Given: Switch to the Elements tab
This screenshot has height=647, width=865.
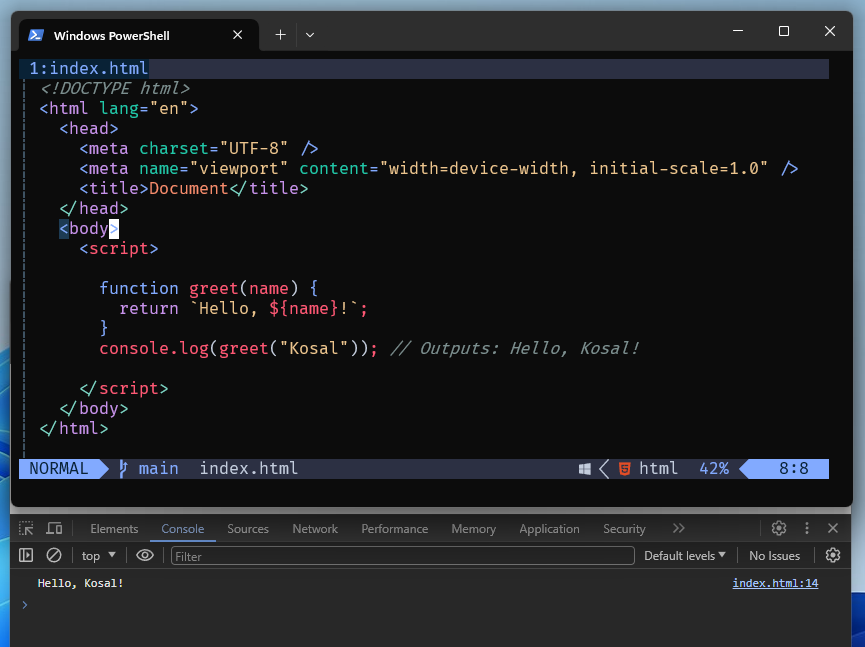Looking at the screenshot, I should click(x=114, y=529).
